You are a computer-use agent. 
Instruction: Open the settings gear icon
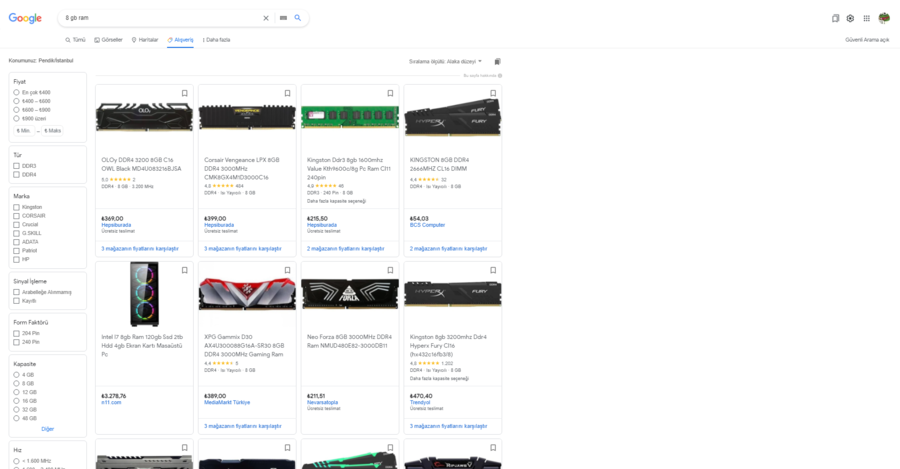coord(850,18)
